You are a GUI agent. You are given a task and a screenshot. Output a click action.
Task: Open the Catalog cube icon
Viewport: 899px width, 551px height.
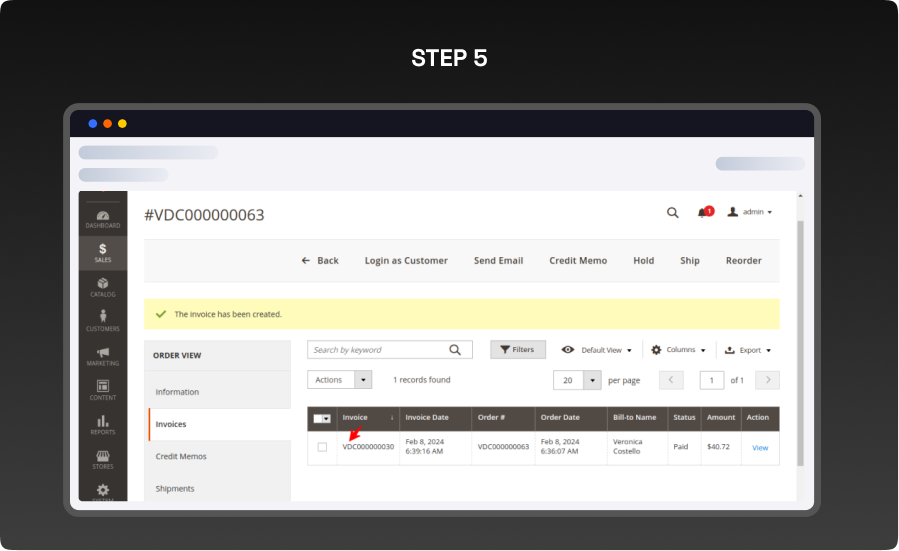103,287
